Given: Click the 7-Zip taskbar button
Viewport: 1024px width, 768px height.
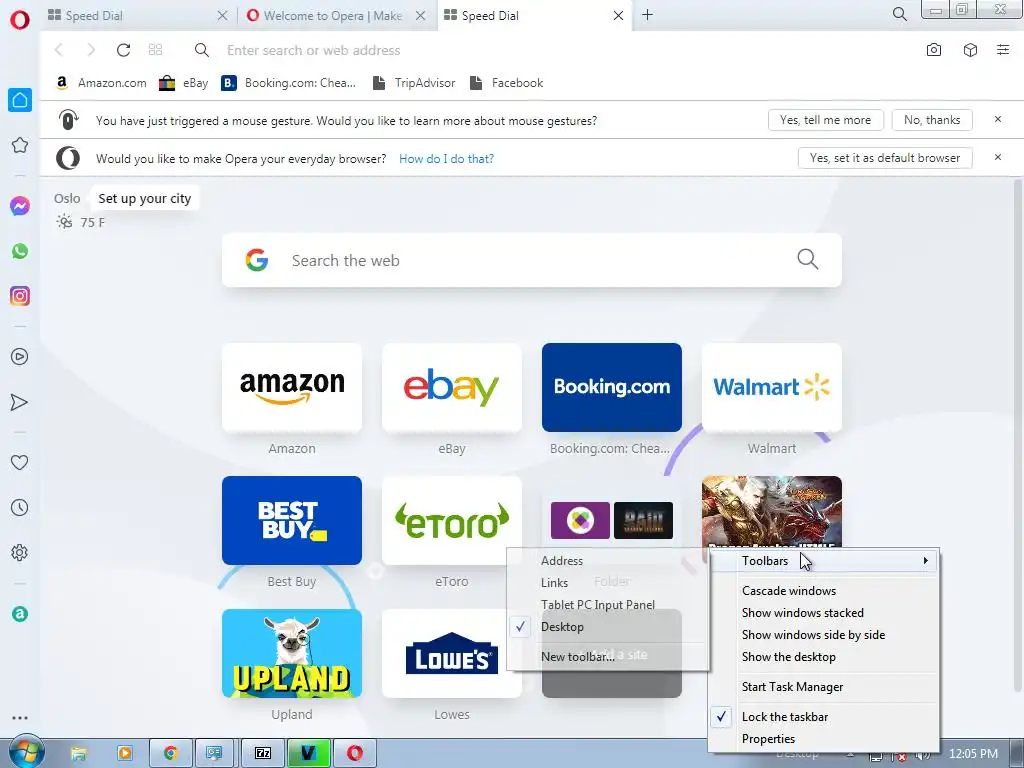Looking at the screenshot, I should tap(263, 754).
